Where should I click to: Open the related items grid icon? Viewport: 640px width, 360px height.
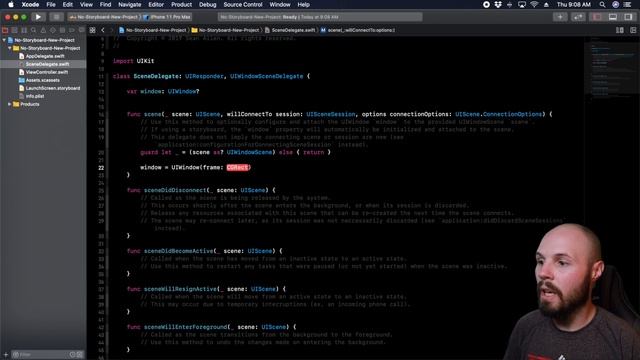pos(93,30)
